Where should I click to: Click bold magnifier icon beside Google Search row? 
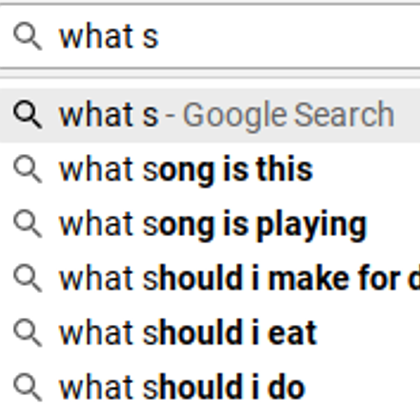click(x=28, y=115)
